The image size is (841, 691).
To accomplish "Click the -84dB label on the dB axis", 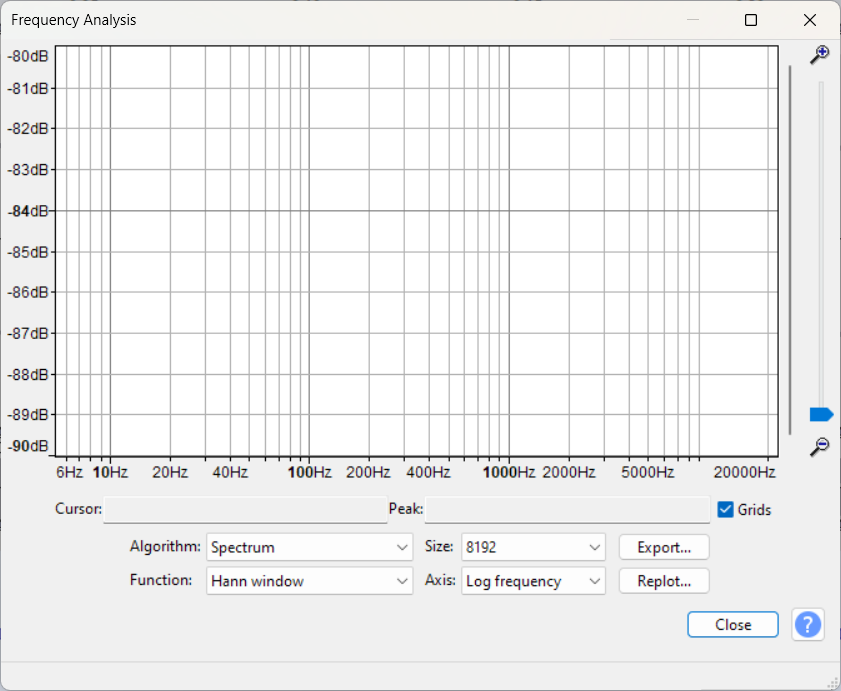I will [x=28, y=211].
